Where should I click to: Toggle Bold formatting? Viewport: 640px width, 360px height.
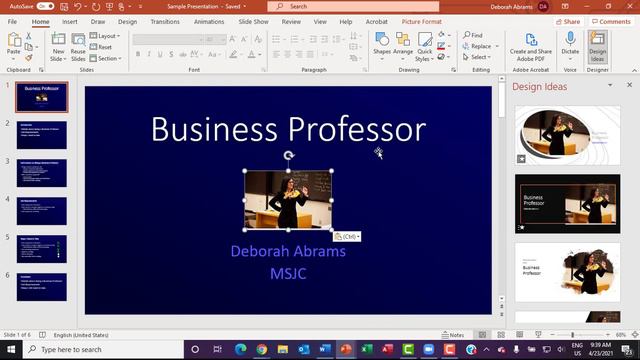tap(138, 54)
